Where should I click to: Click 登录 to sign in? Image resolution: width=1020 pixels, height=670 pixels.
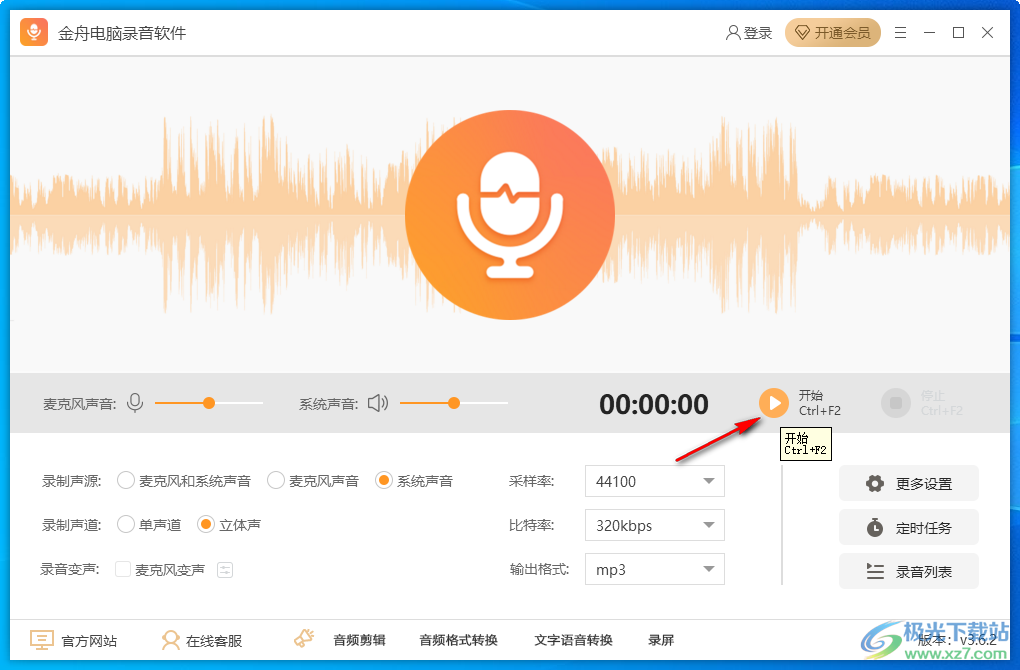click(749, 32)
